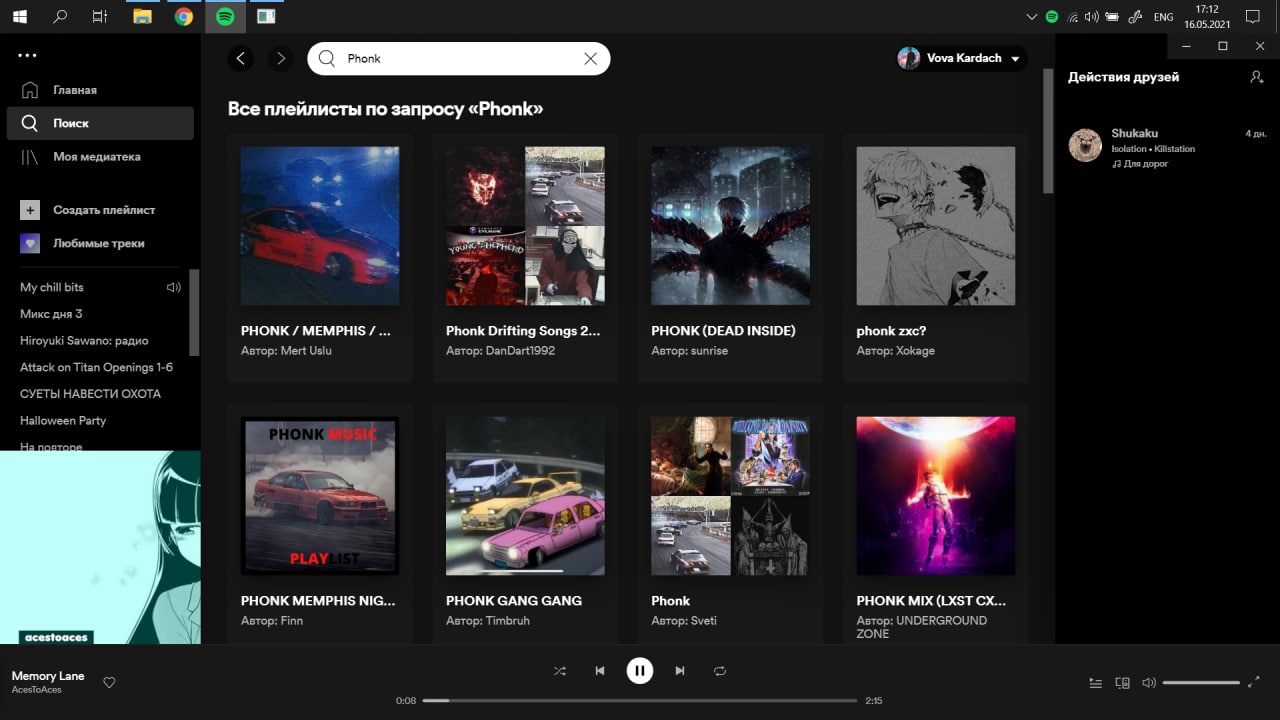The height and width of the screenshot is (720, 1280).
Task: Click the Memory Lane track title
Action: coord(48,676)
